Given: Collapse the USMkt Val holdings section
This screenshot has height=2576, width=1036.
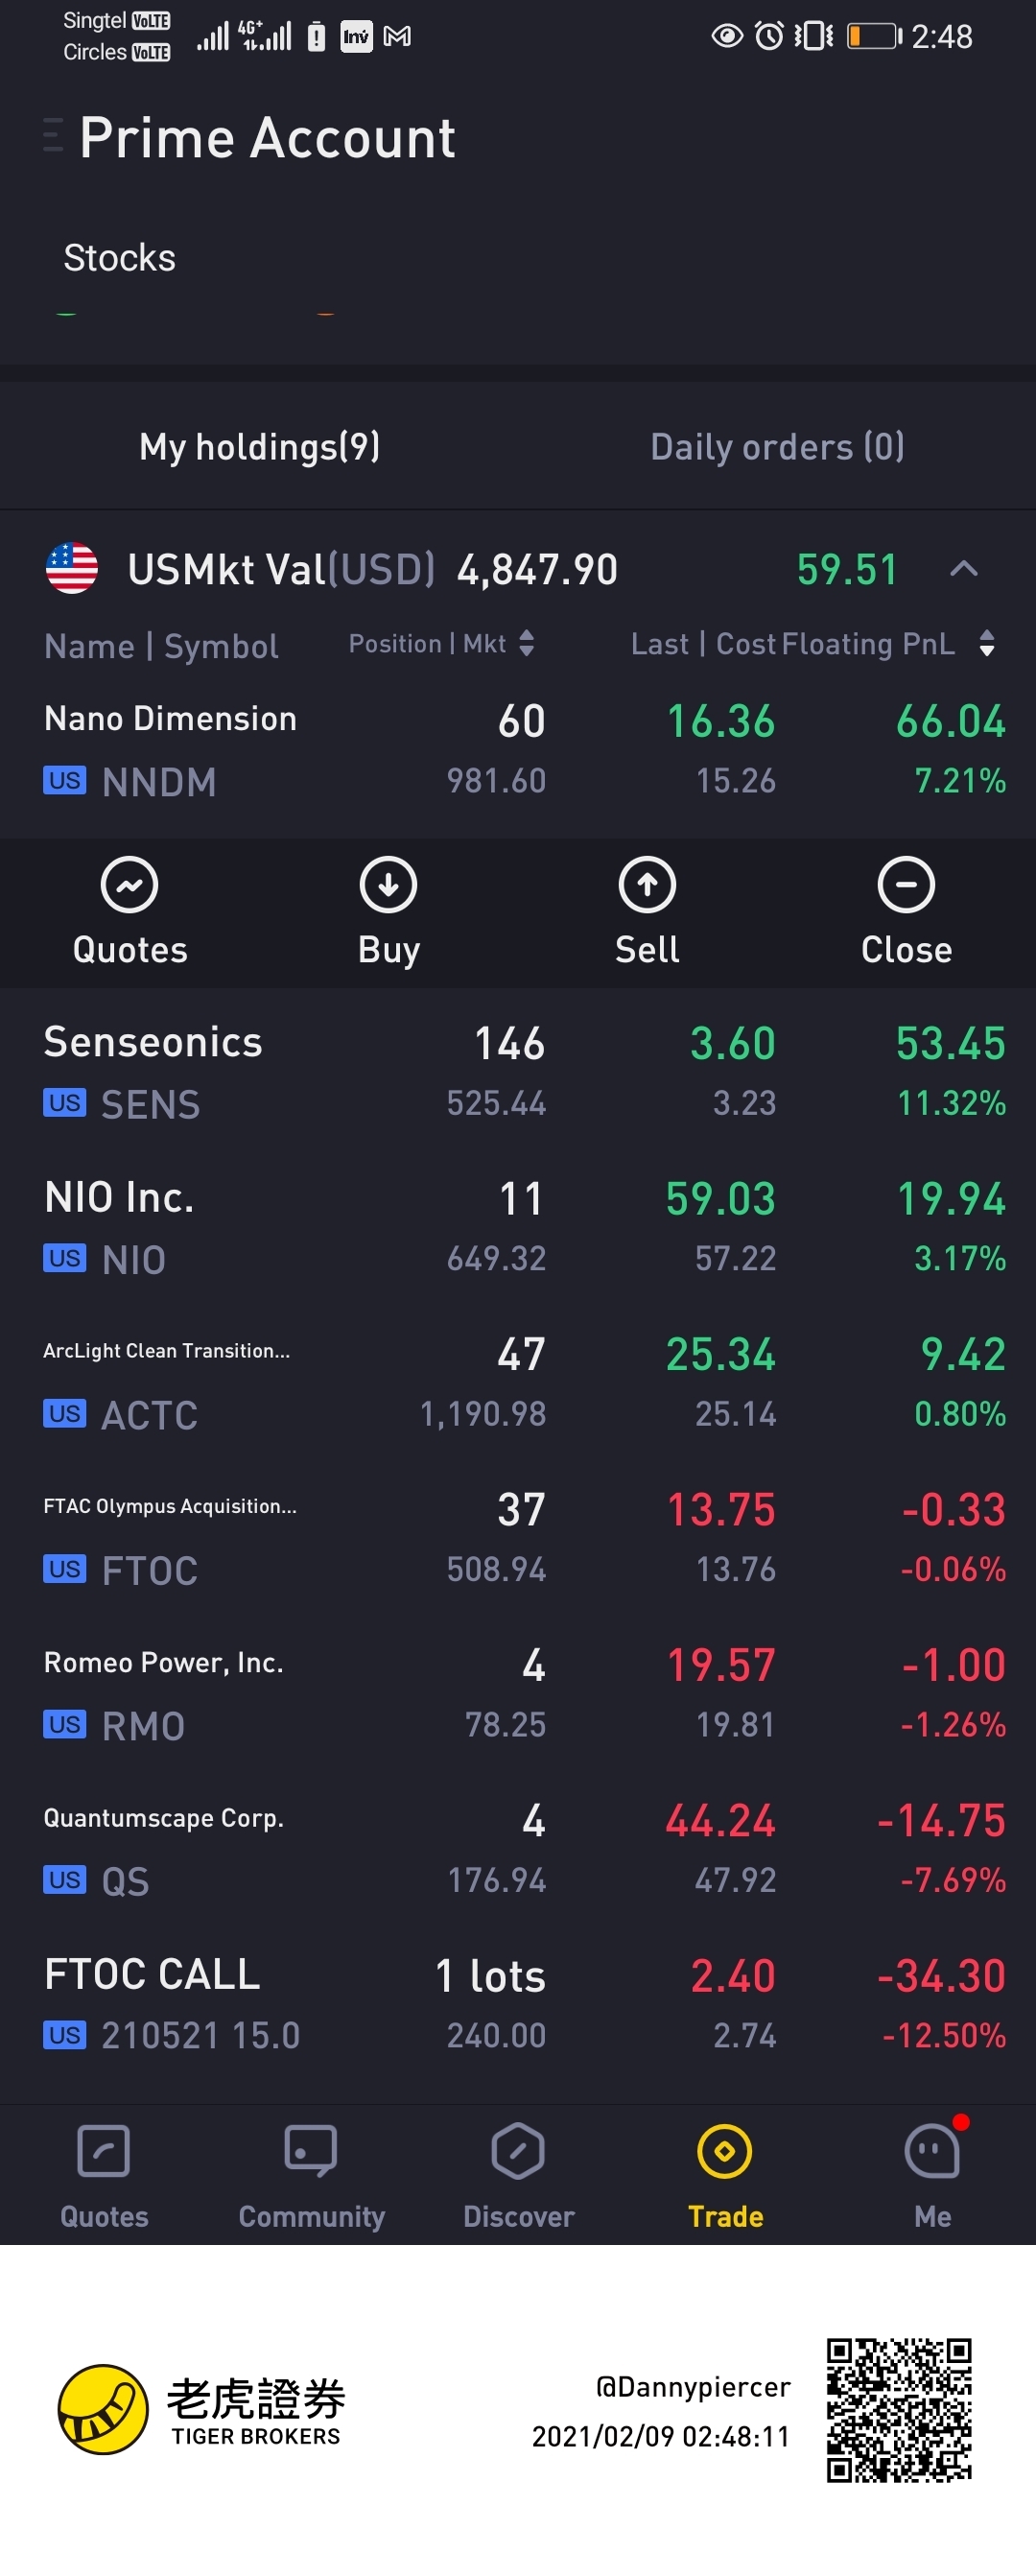Looking at the screenshot, I should pos(963,569).
